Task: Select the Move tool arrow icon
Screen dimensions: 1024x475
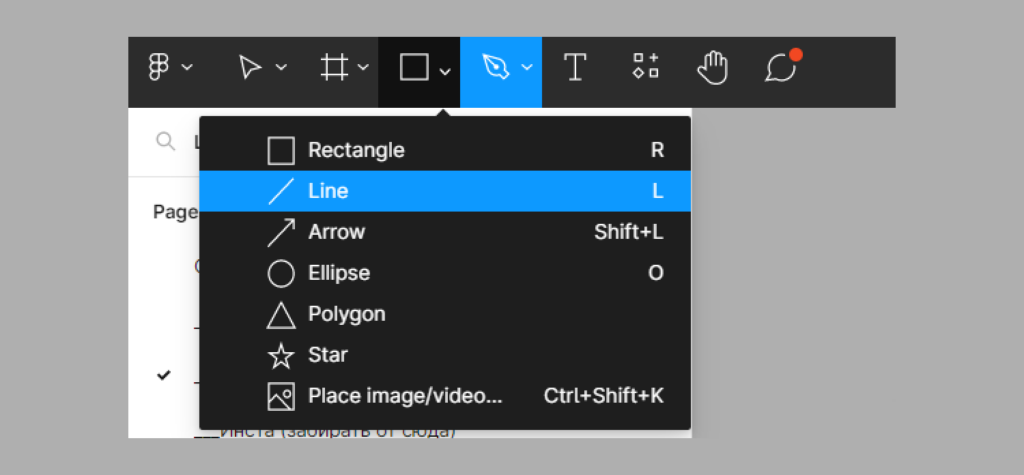Action: tap(249, 67)
